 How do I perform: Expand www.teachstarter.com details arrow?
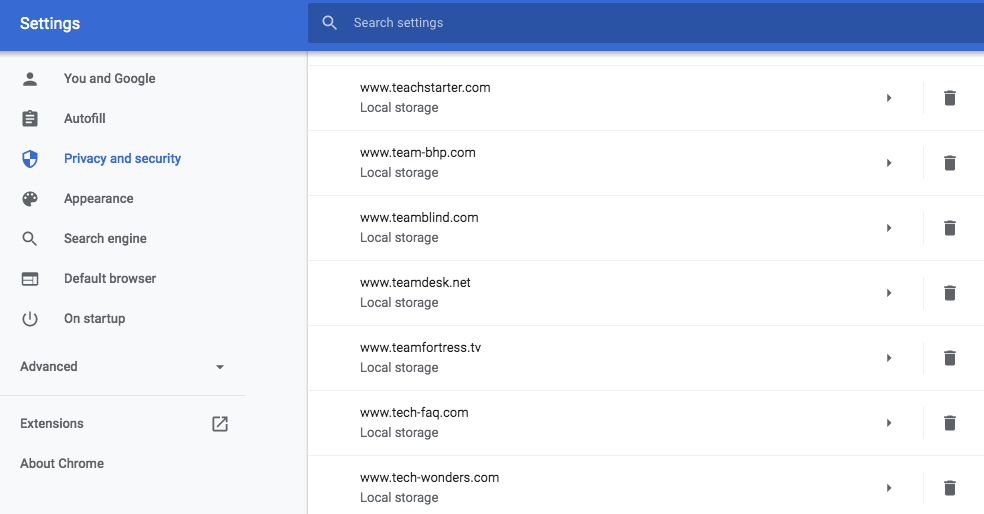[x=889, y=98]
